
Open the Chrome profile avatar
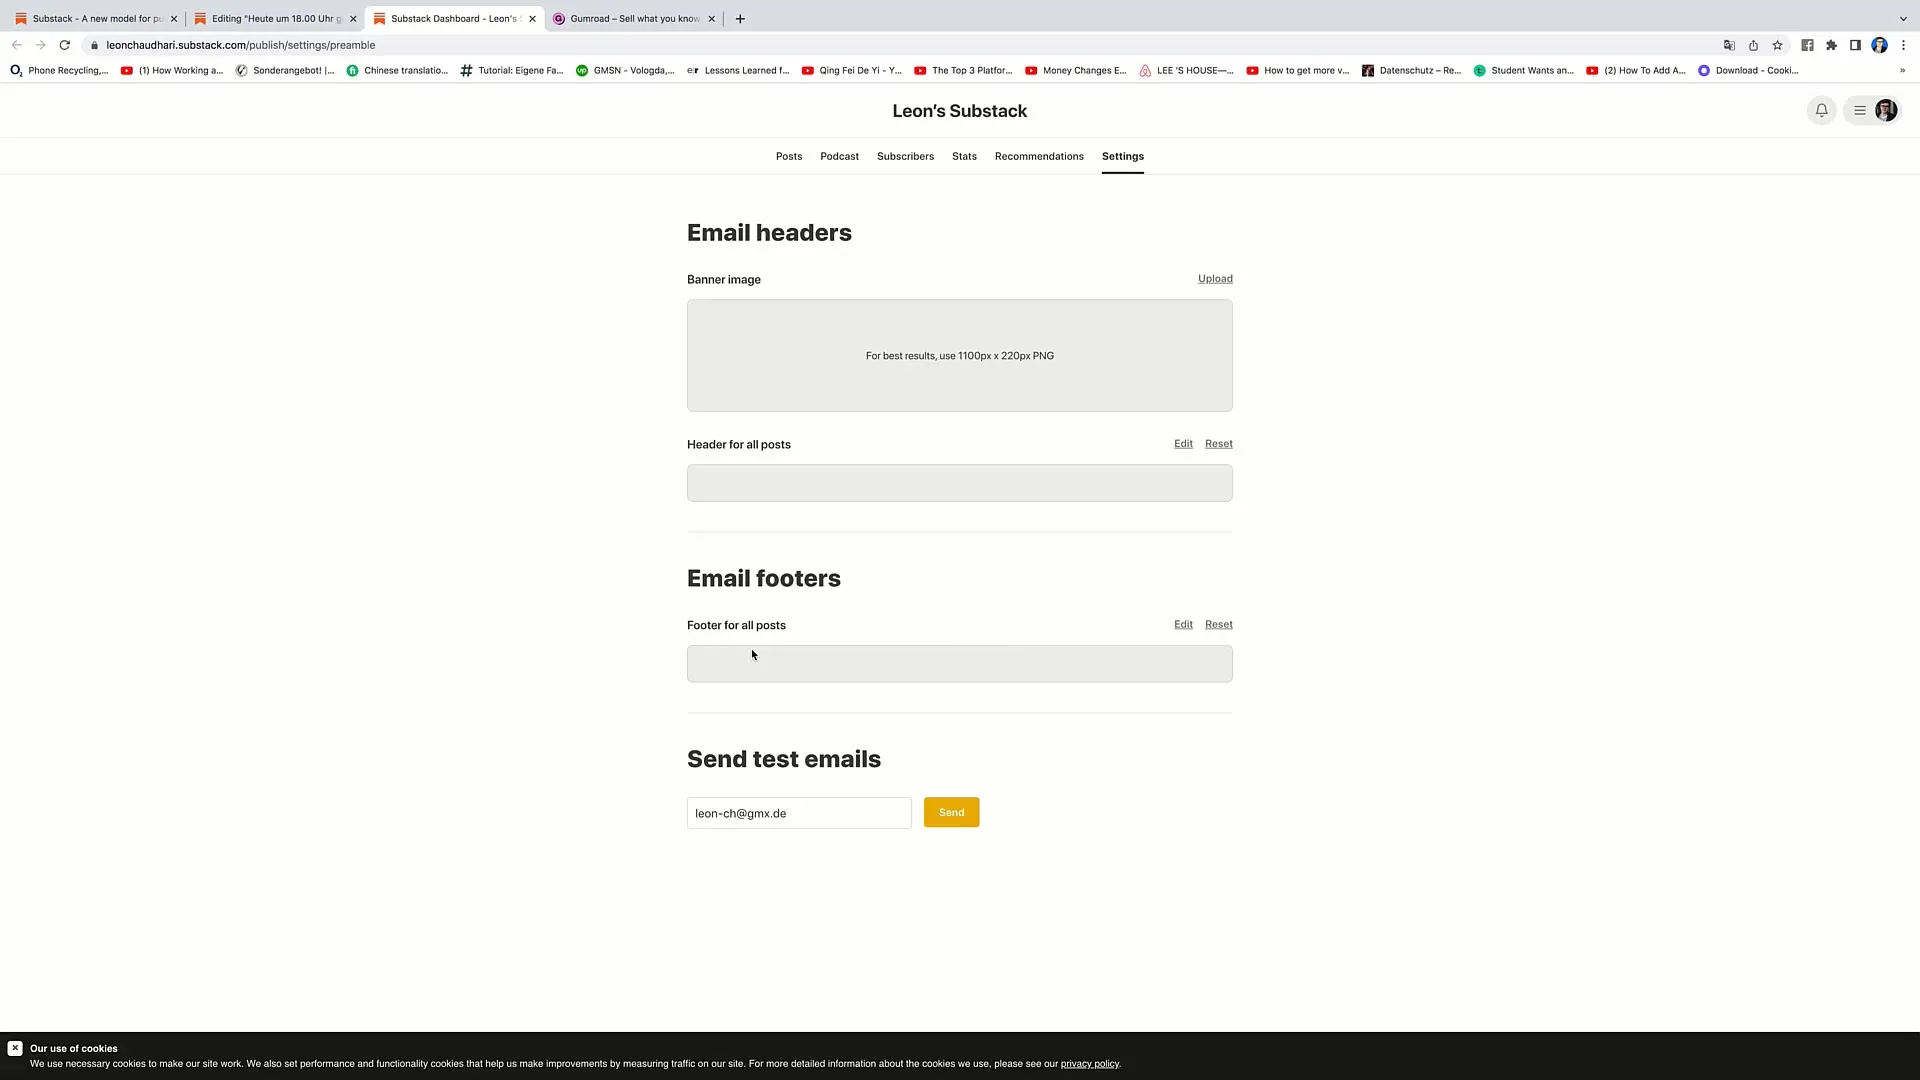pyautogui.click(x=1879, y=45)
